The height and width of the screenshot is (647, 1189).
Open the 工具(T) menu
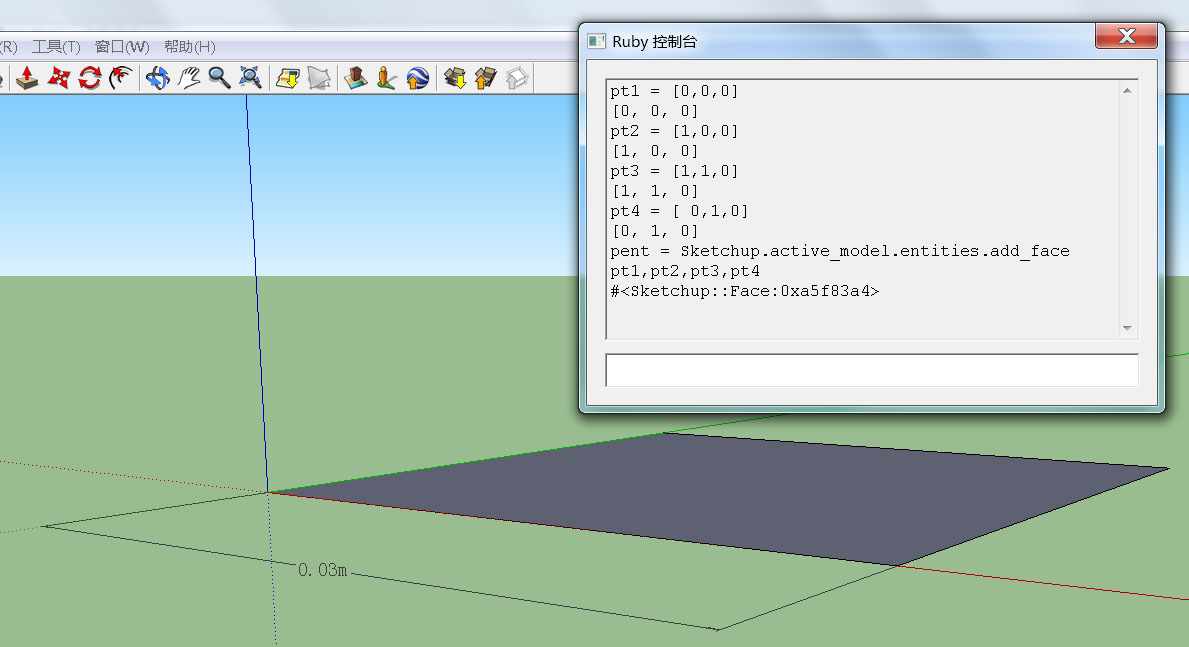[x=57, y=46]
